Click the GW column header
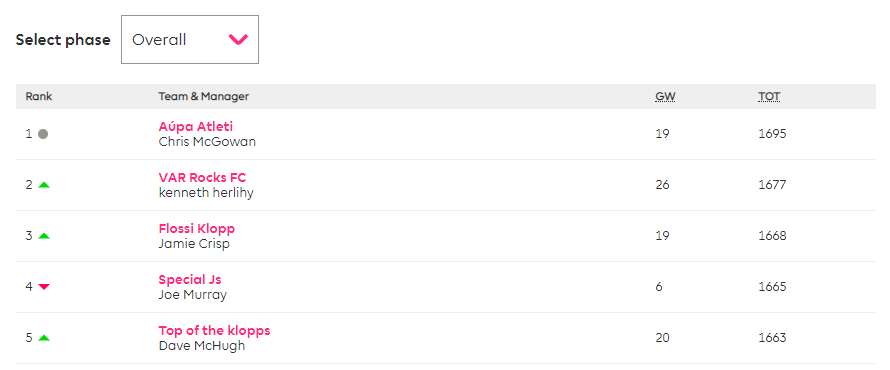The width and height of the screenshot is (890, 370). (665, 96)
